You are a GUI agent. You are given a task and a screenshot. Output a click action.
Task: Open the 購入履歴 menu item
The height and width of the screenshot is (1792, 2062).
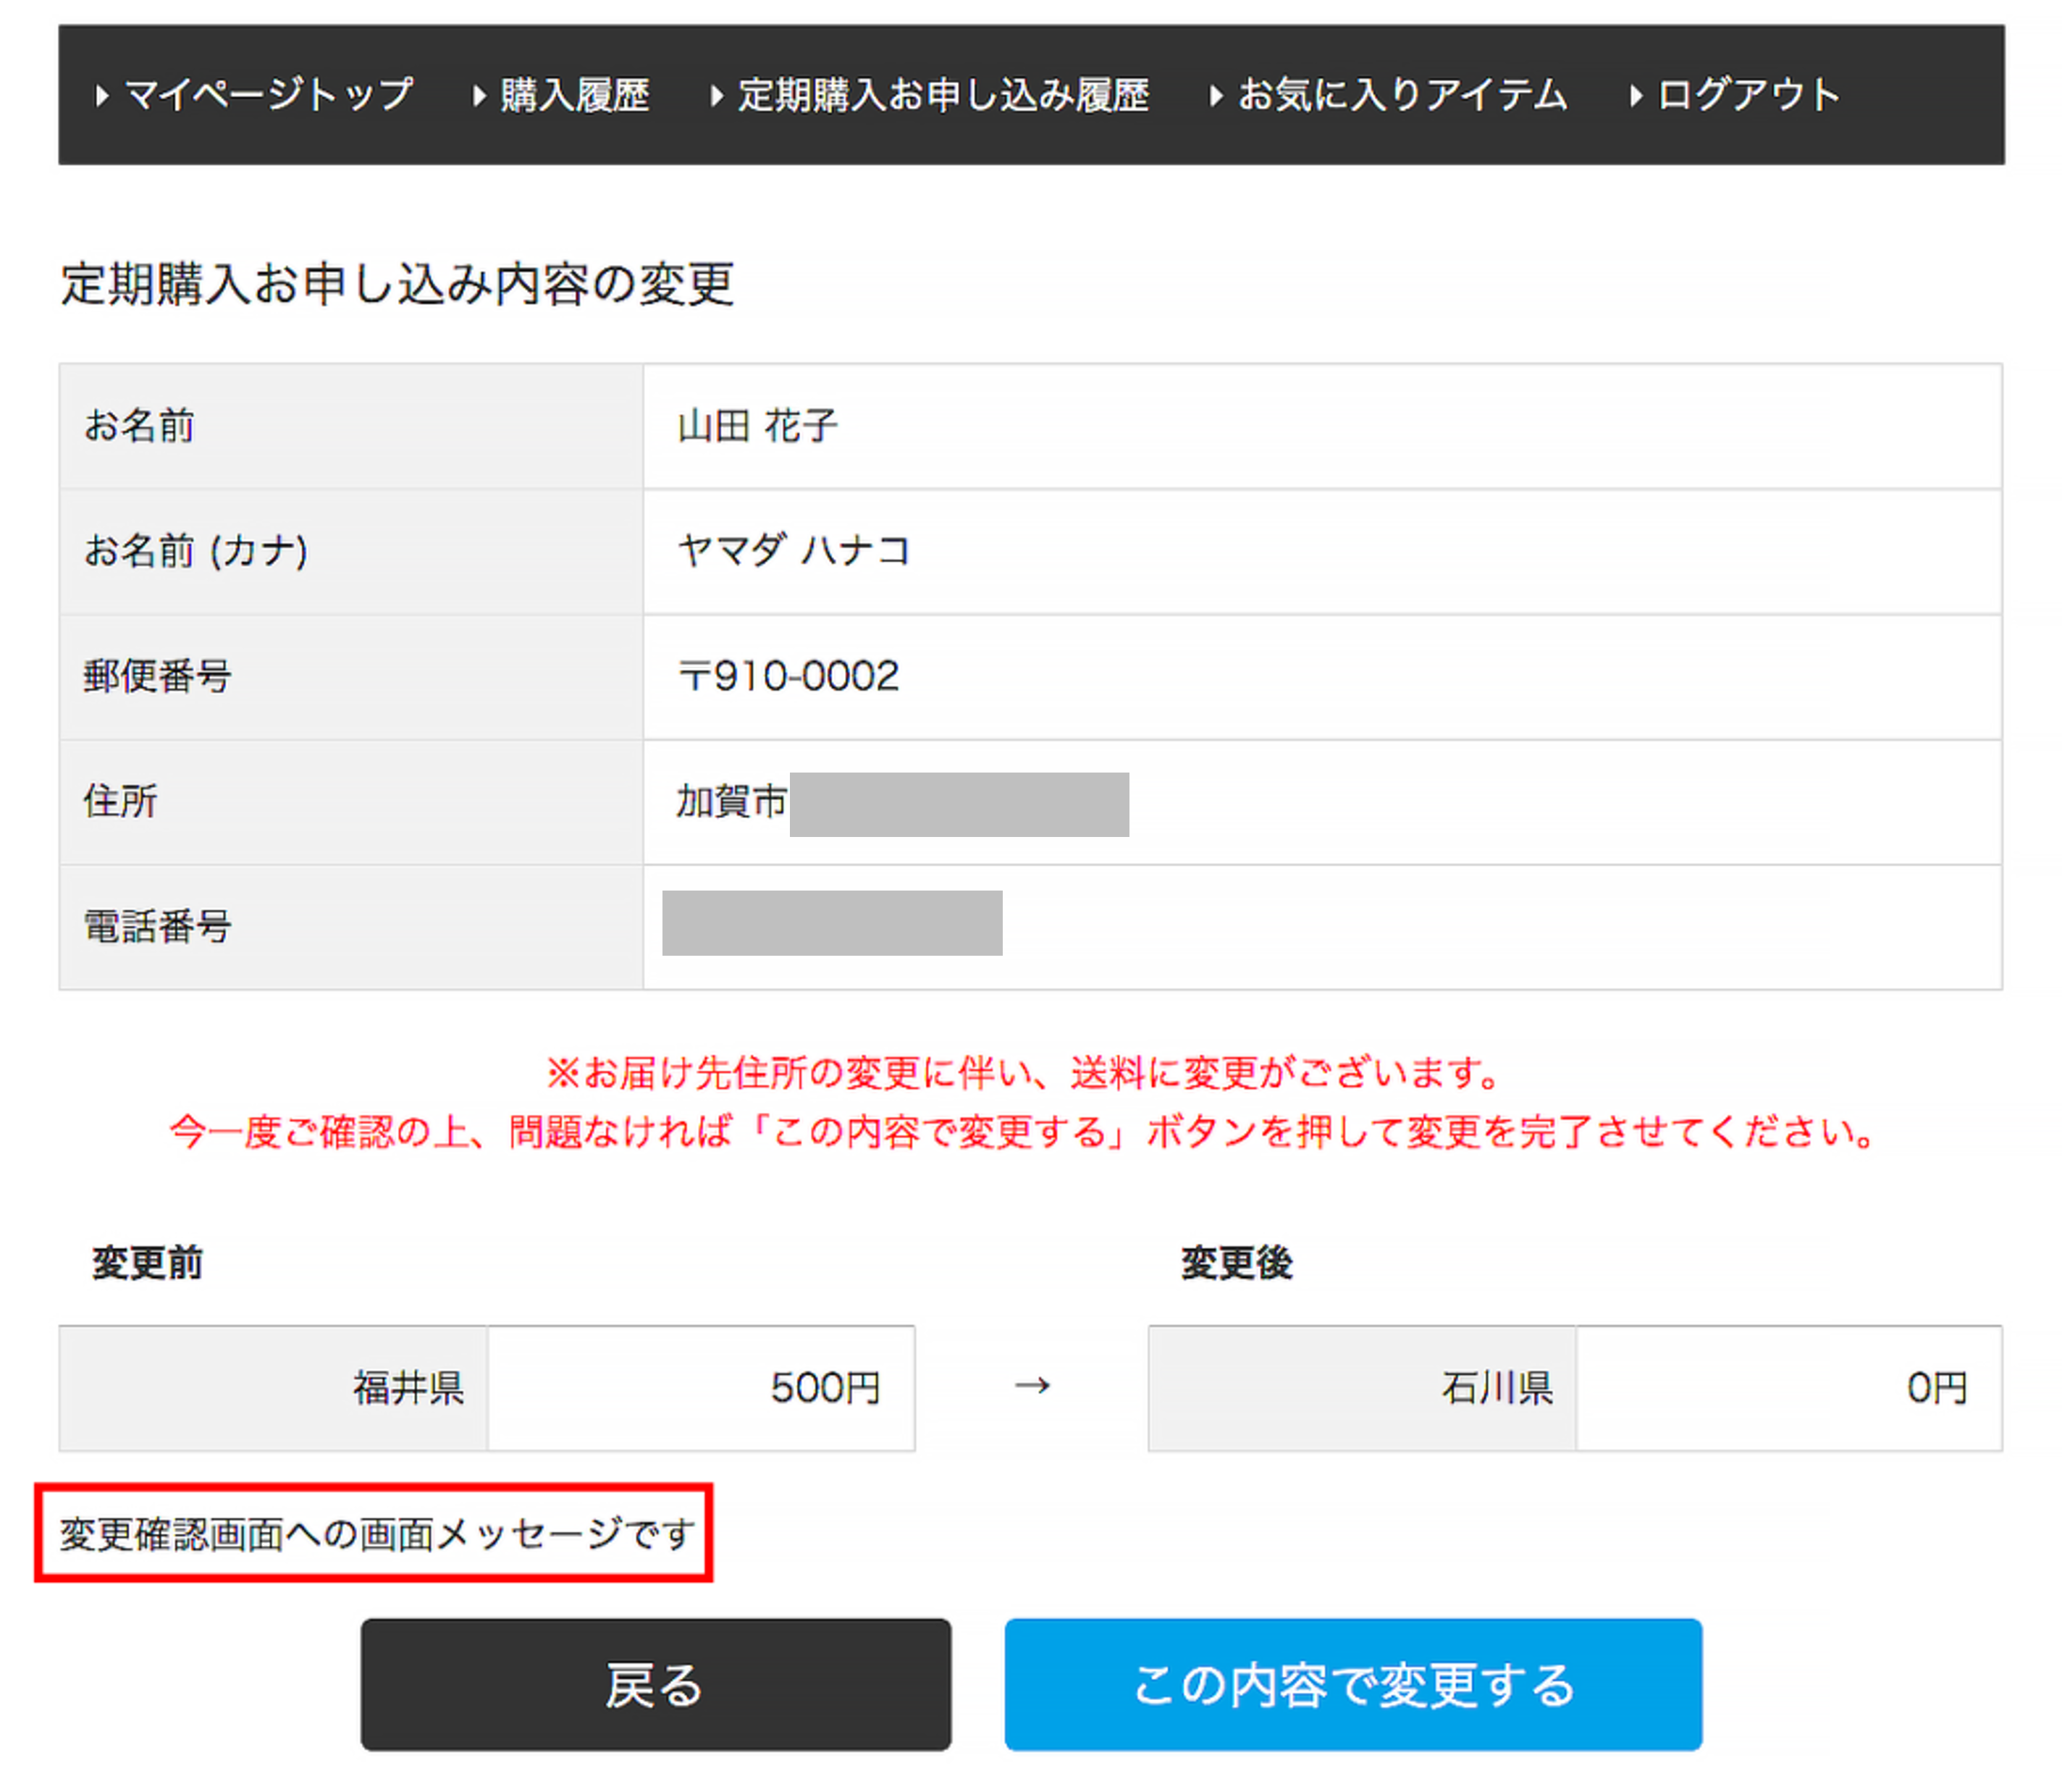coord(574,95)
